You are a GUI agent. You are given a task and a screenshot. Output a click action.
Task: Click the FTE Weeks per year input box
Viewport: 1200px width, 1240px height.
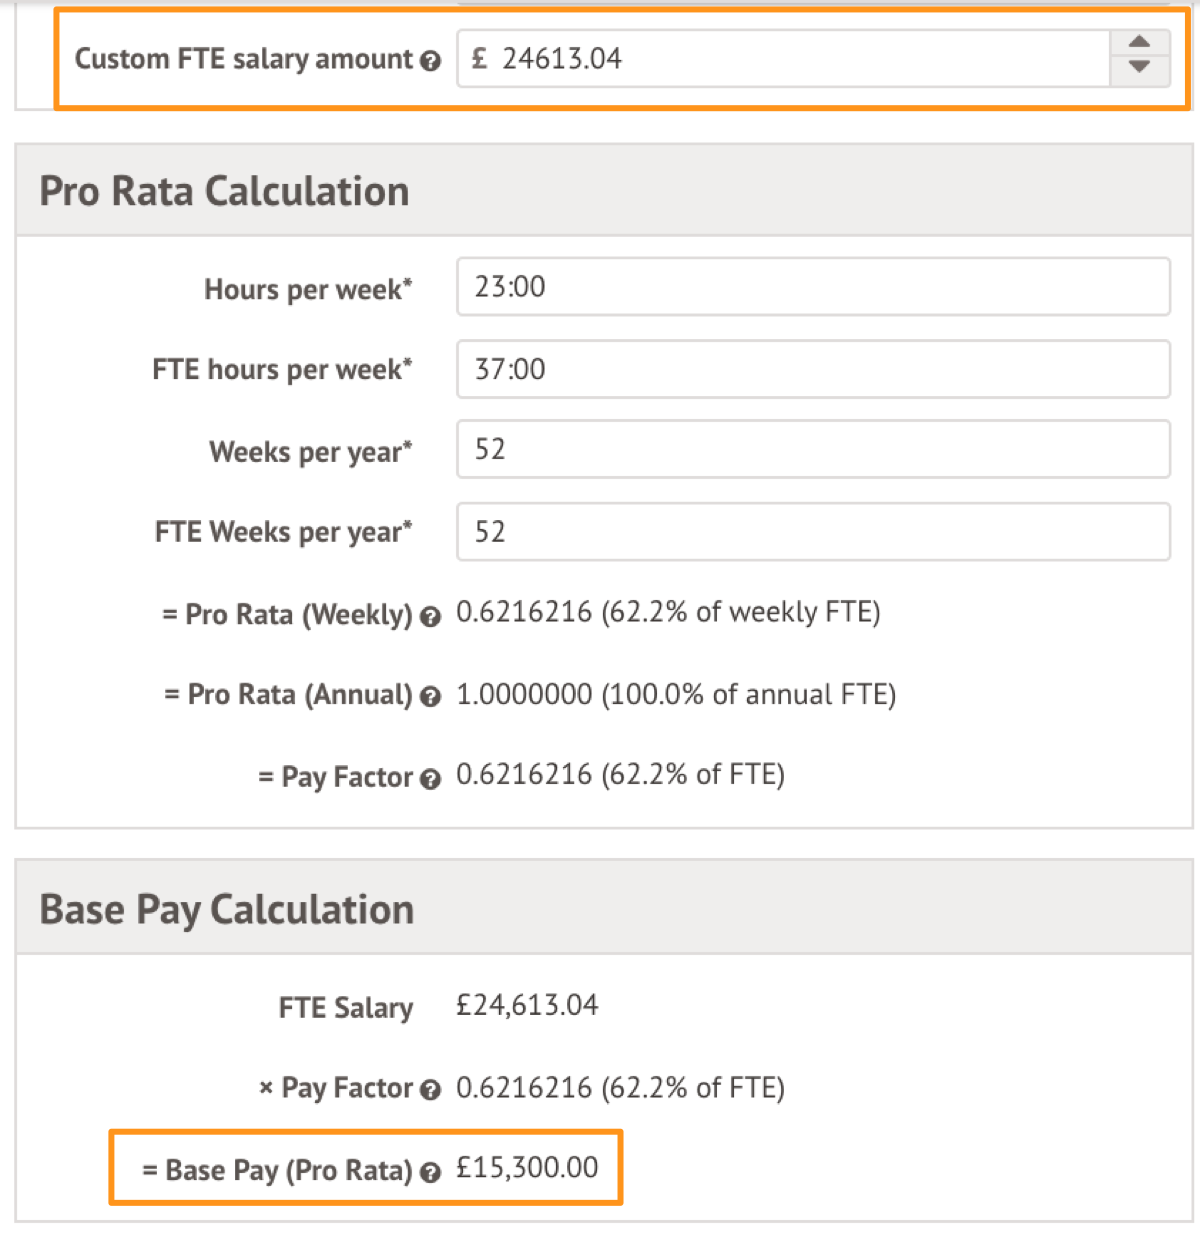click(812, 532)
